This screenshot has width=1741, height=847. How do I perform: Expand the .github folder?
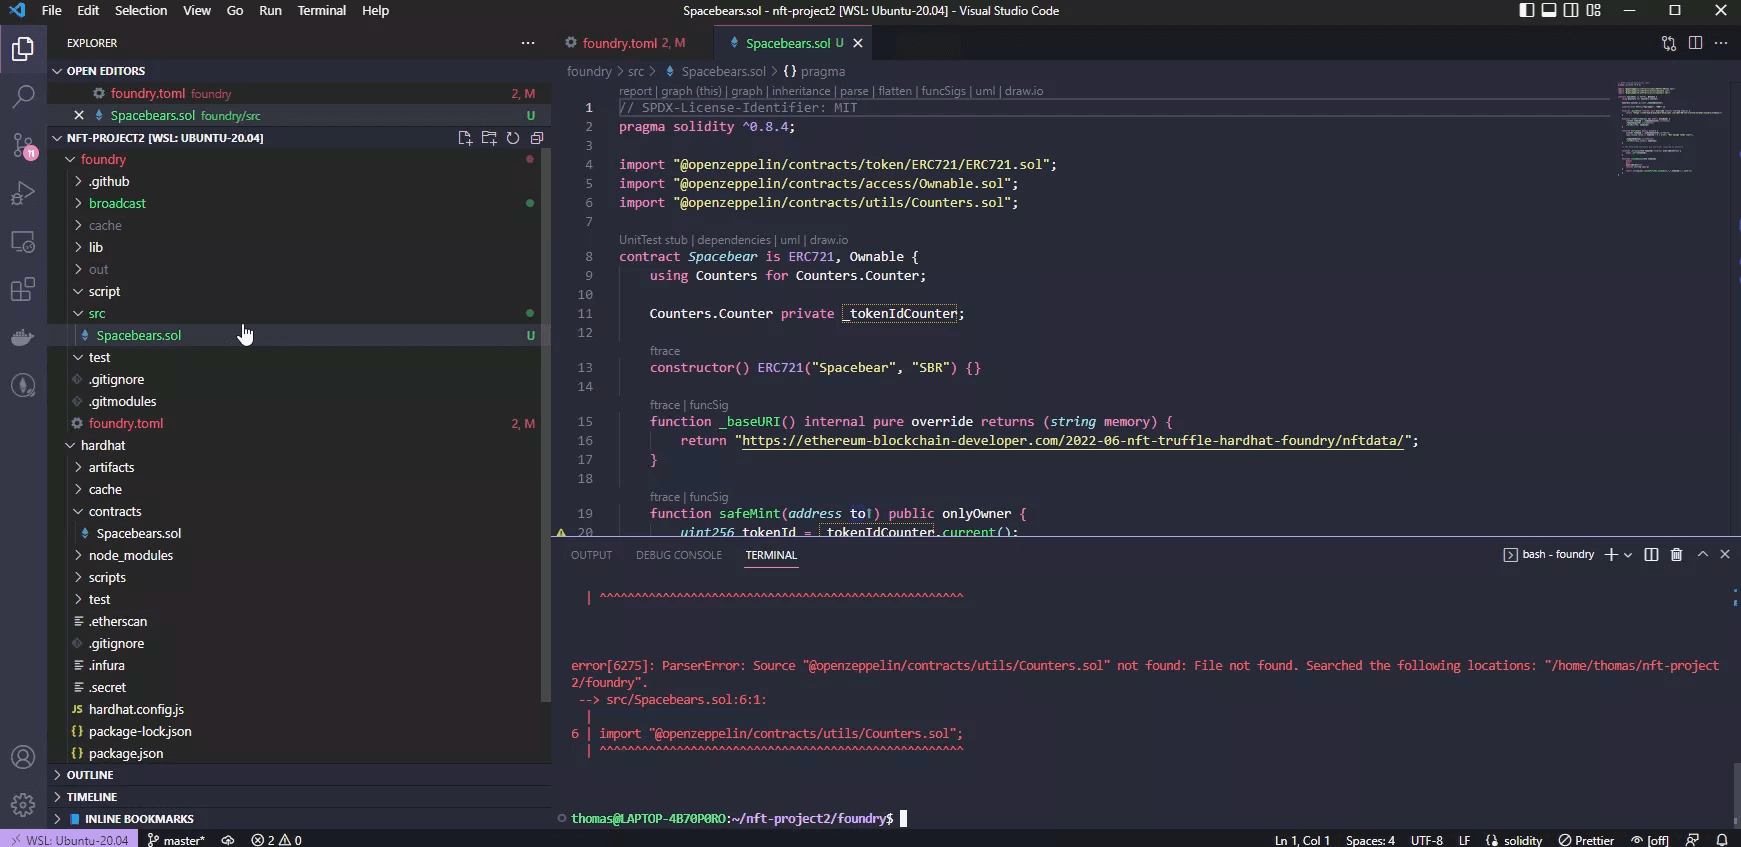(108, 181)
